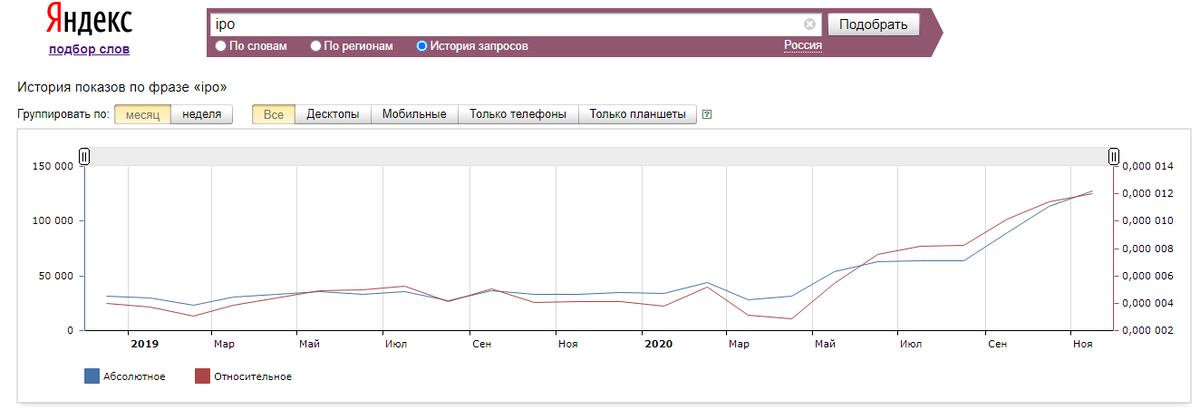Viewport: 1200px width, 410px height.
Task: Select the По словам radio button
Action: tap(221, 46)
